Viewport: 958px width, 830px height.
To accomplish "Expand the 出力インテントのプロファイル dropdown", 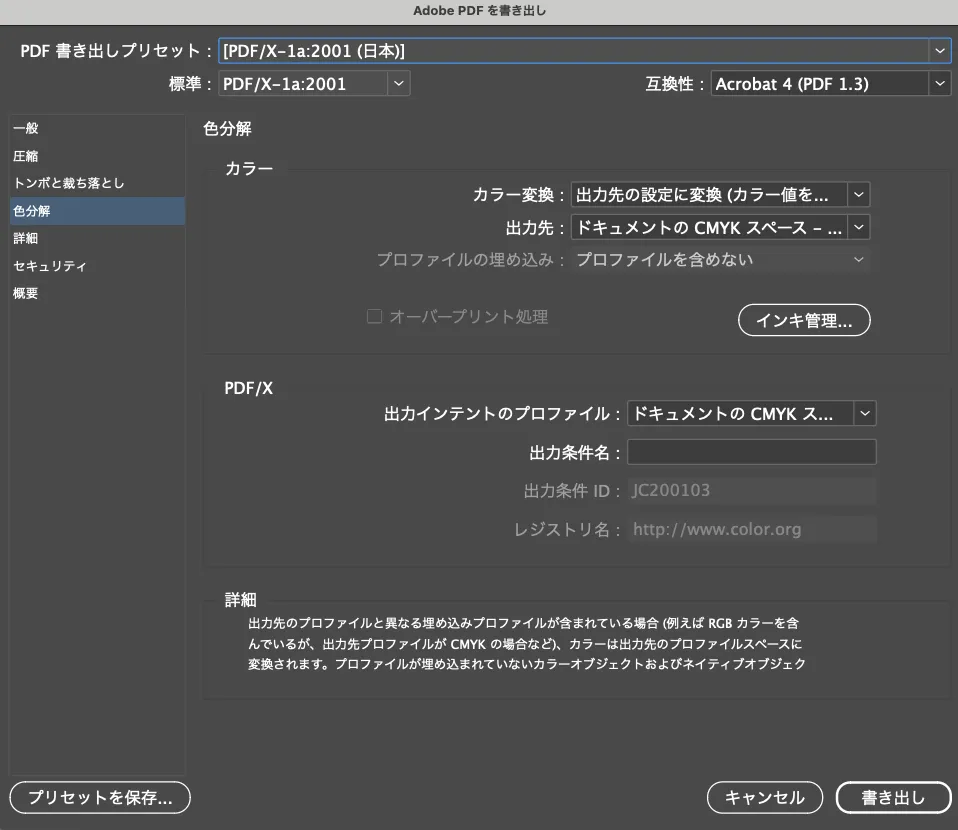I will 864,413.
